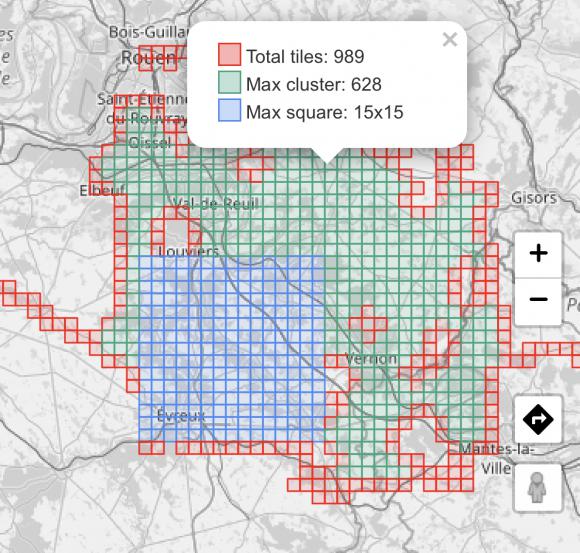Zoom out with the minus button
The image size is (580, 553).
pyautogui.click(x=538, y=300)
